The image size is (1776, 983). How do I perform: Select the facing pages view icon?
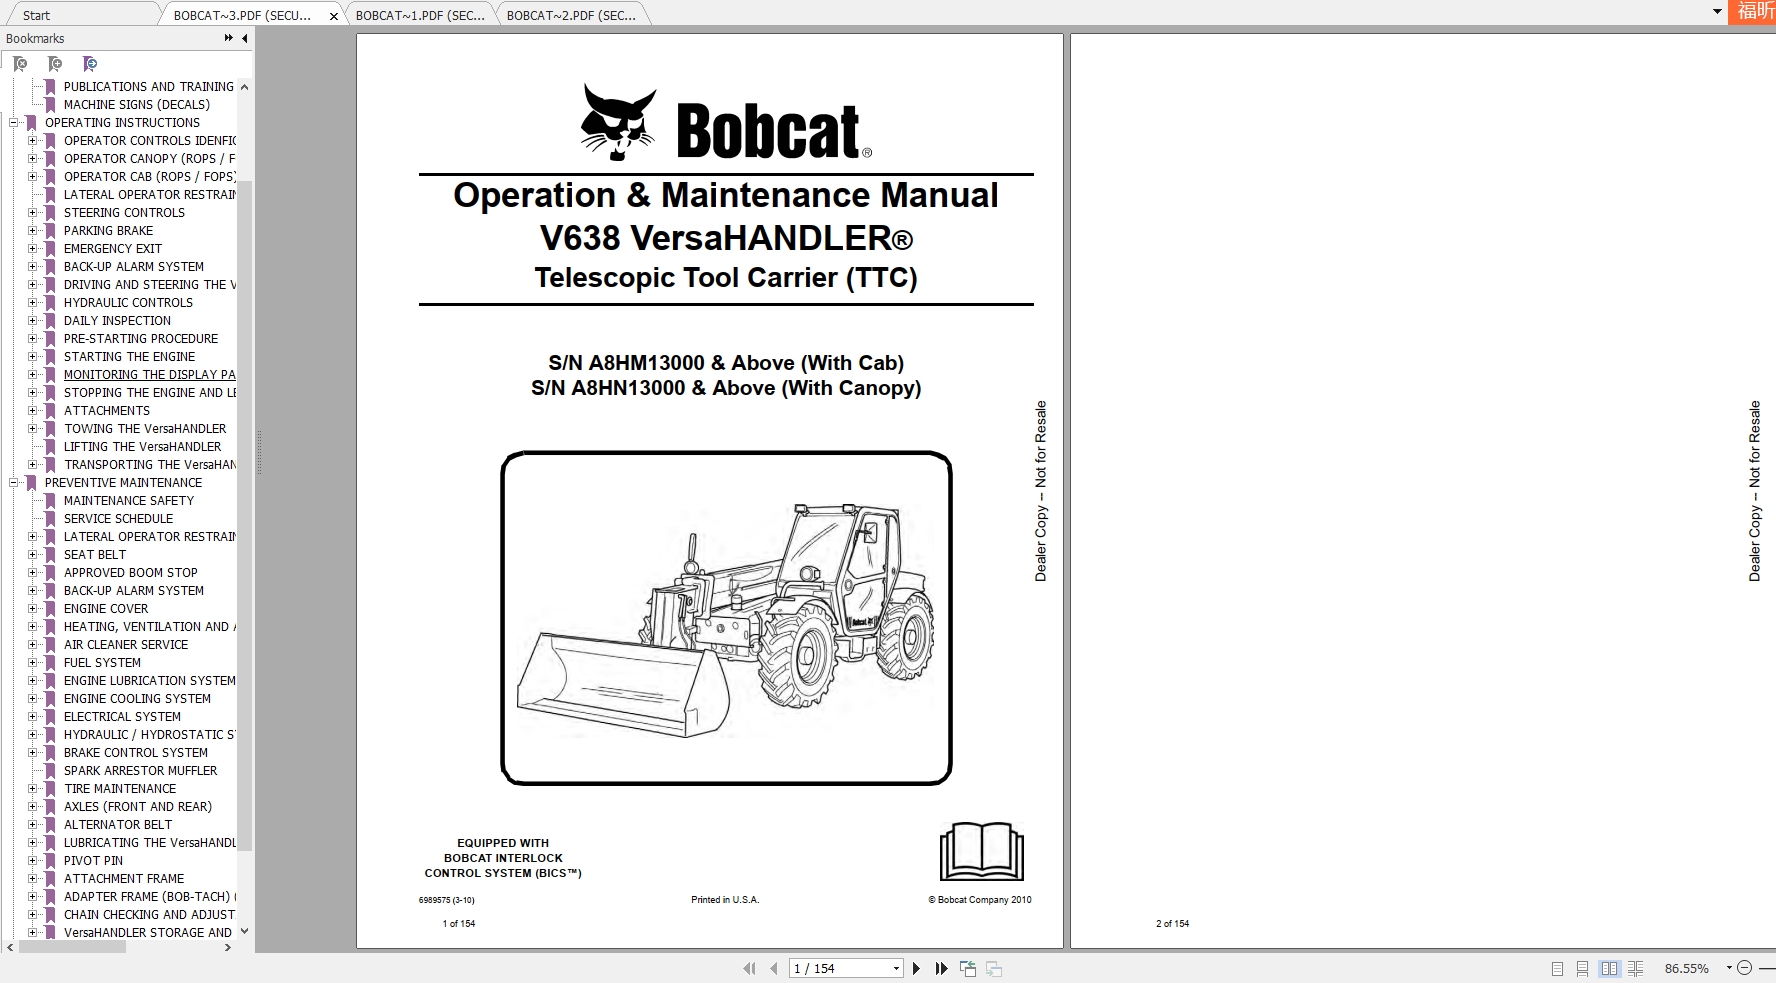[x=1609, y=968]
